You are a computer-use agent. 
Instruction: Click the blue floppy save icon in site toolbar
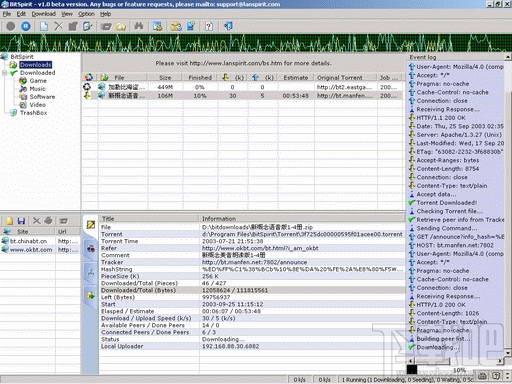pos(21,220)
